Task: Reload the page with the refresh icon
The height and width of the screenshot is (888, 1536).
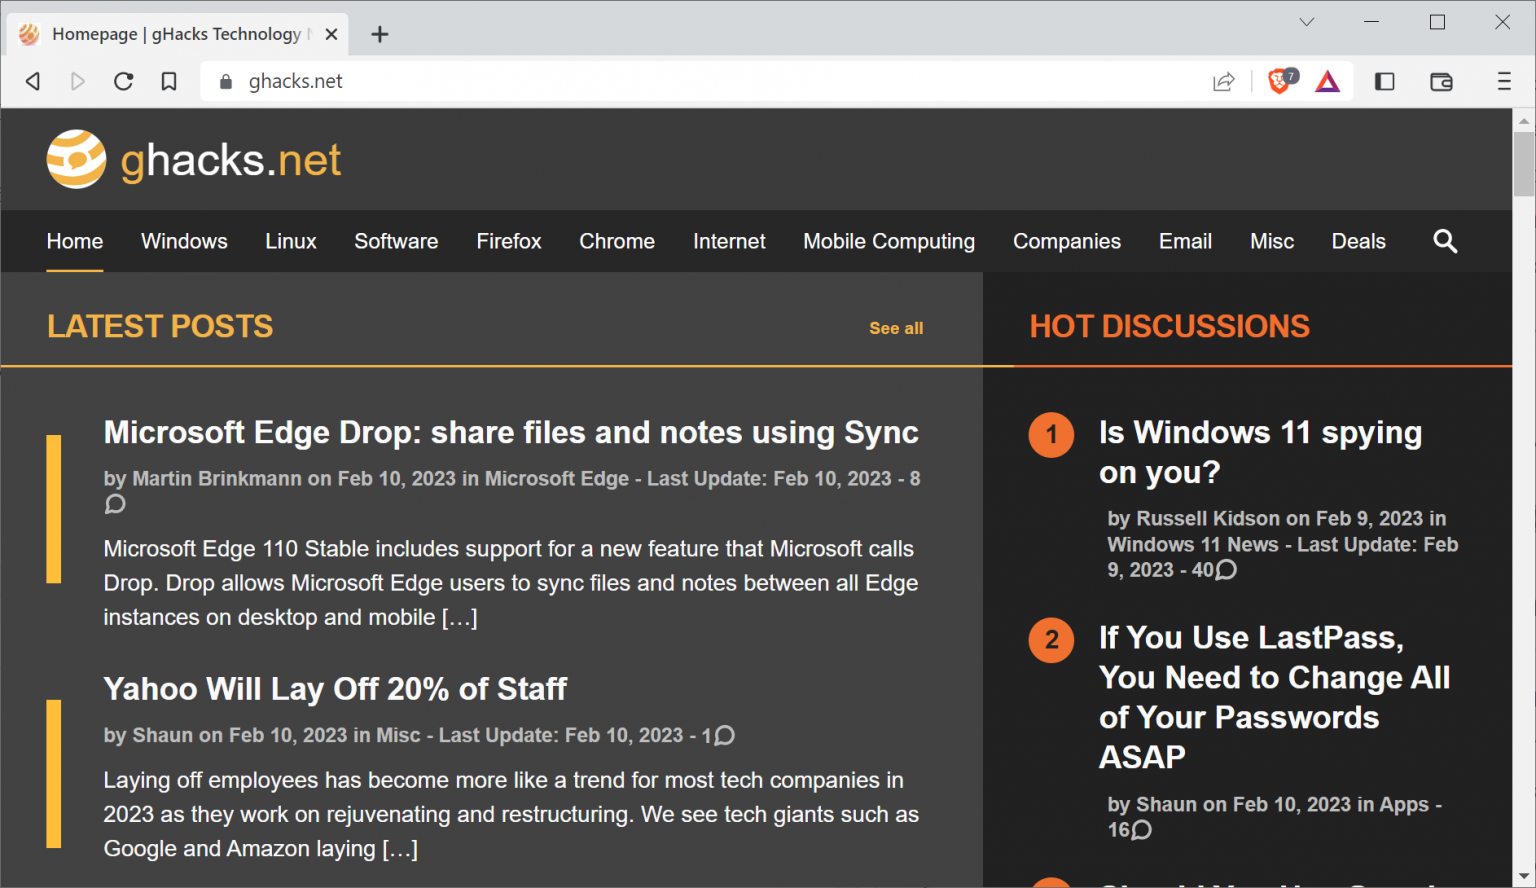Action: [124, 82]
